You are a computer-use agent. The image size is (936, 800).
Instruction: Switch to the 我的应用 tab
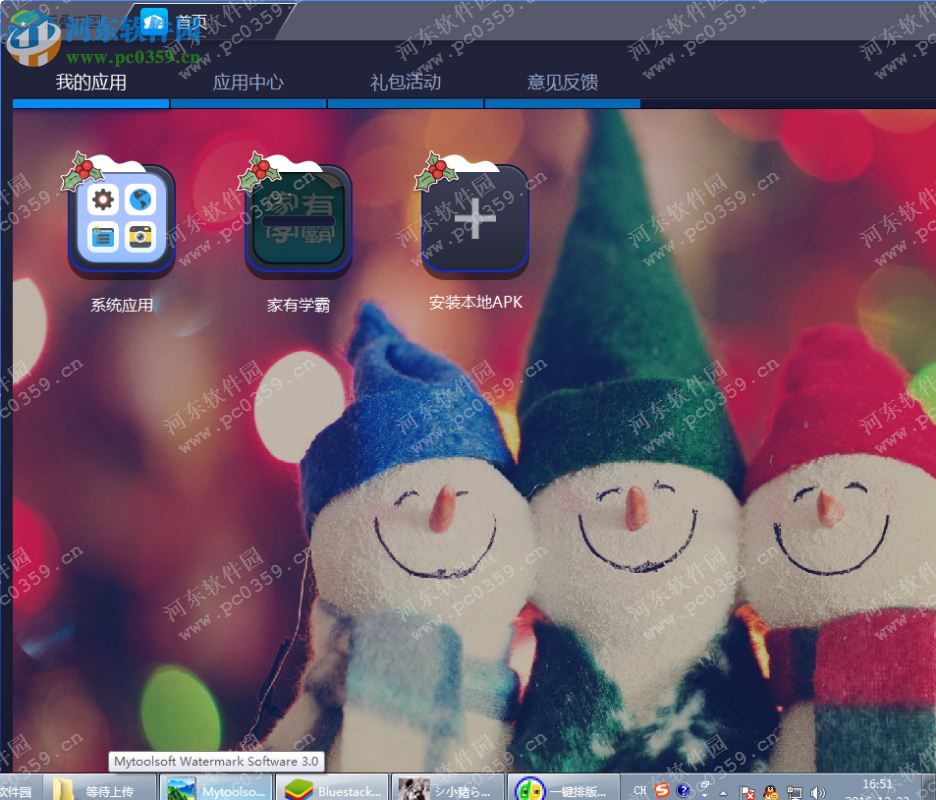(x=91, y=82)
